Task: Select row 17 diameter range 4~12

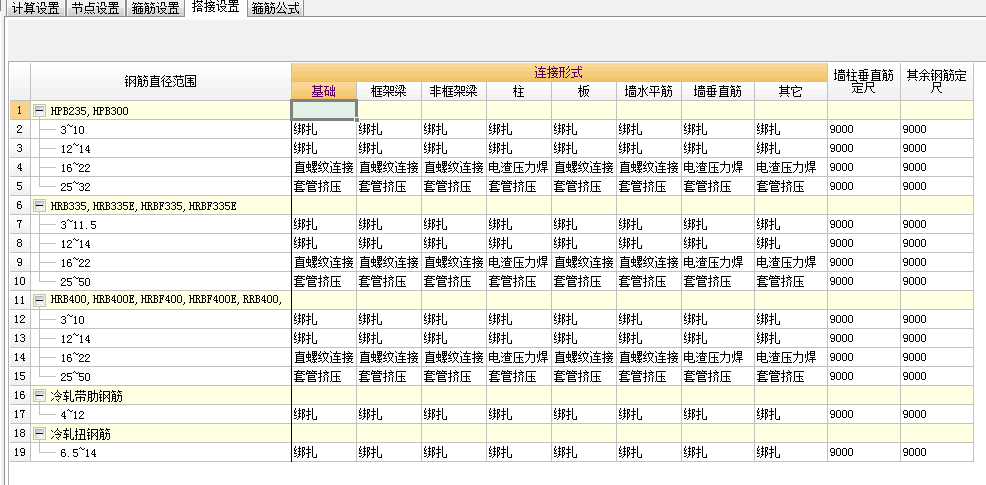Action: pyautogui.click(x=160, y=415)
